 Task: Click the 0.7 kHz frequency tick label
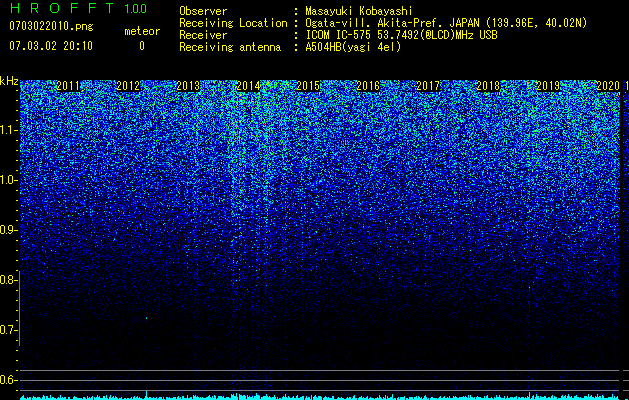pos(7,330)
